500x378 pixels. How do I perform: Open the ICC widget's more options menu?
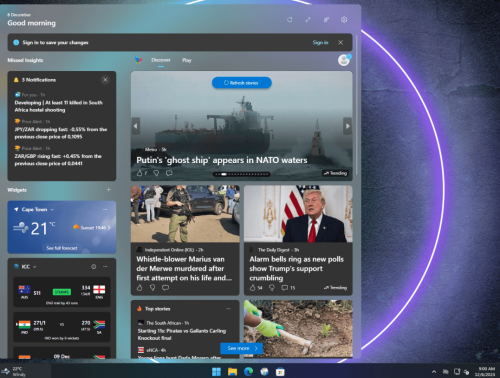tap(105, 267)
